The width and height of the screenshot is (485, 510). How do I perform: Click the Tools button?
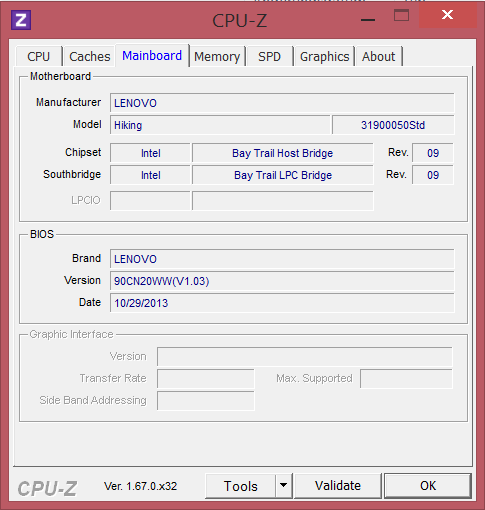point(241,486)
